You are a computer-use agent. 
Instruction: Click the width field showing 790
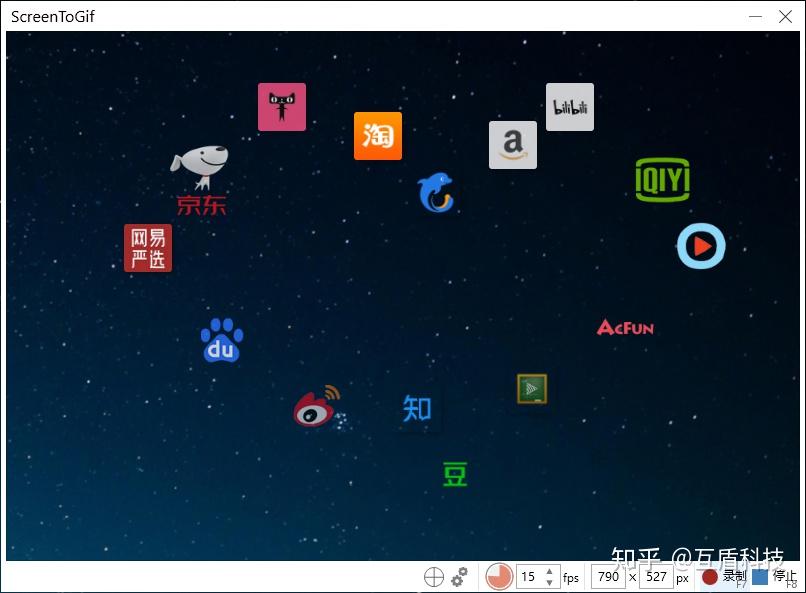(x=609, y=577)
